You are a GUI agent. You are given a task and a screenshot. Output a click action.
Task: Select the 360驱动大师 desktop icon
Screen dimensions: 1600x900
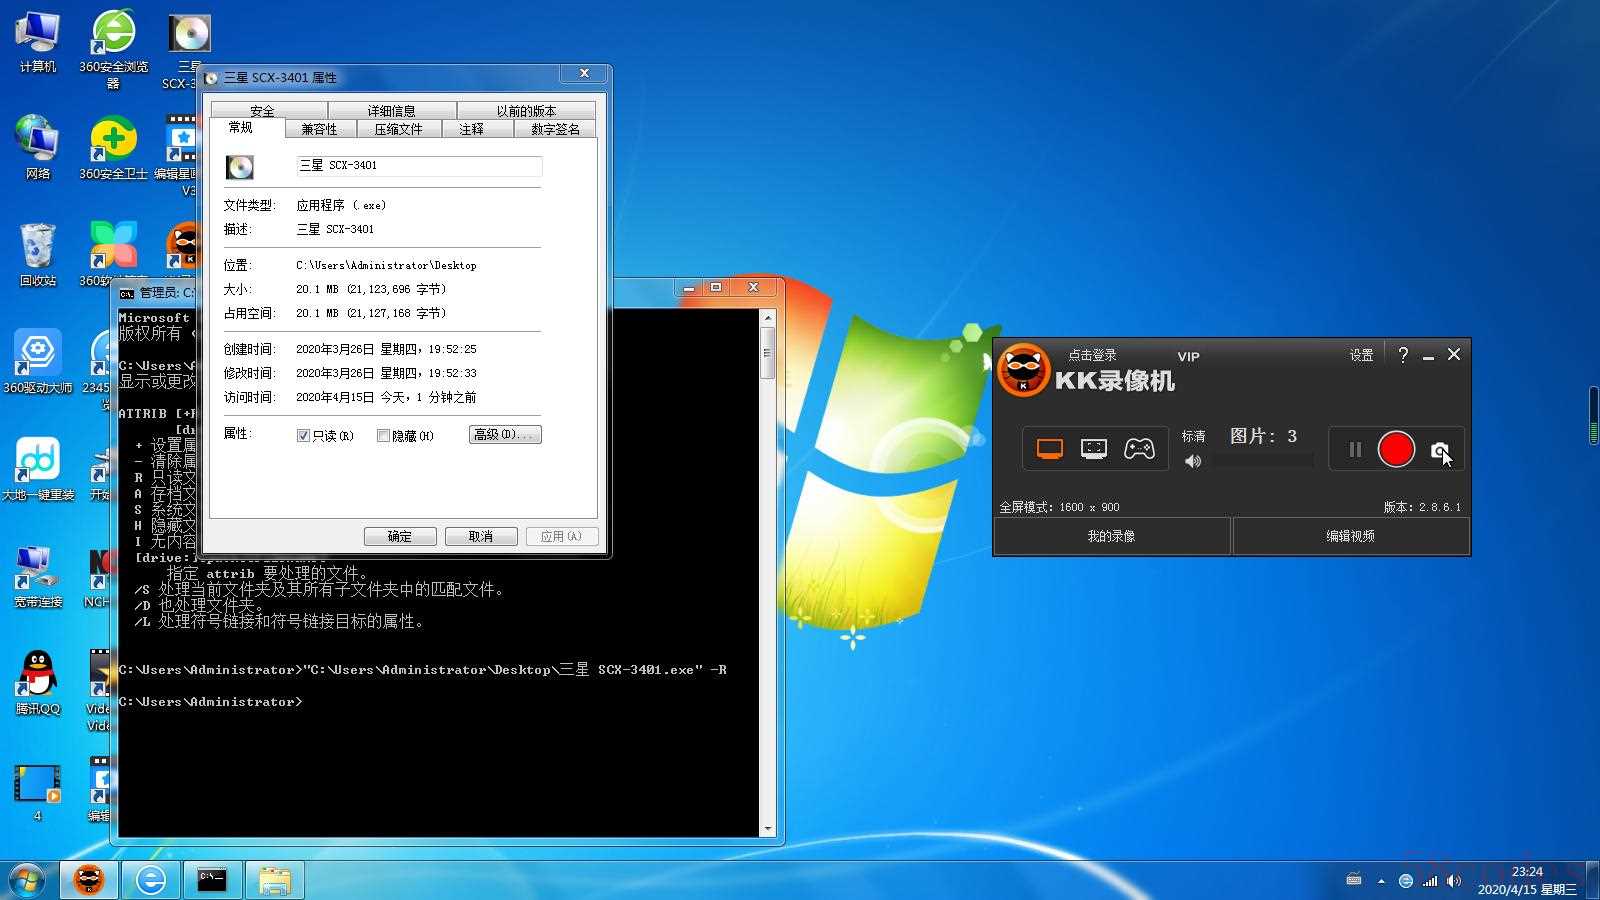38,362
